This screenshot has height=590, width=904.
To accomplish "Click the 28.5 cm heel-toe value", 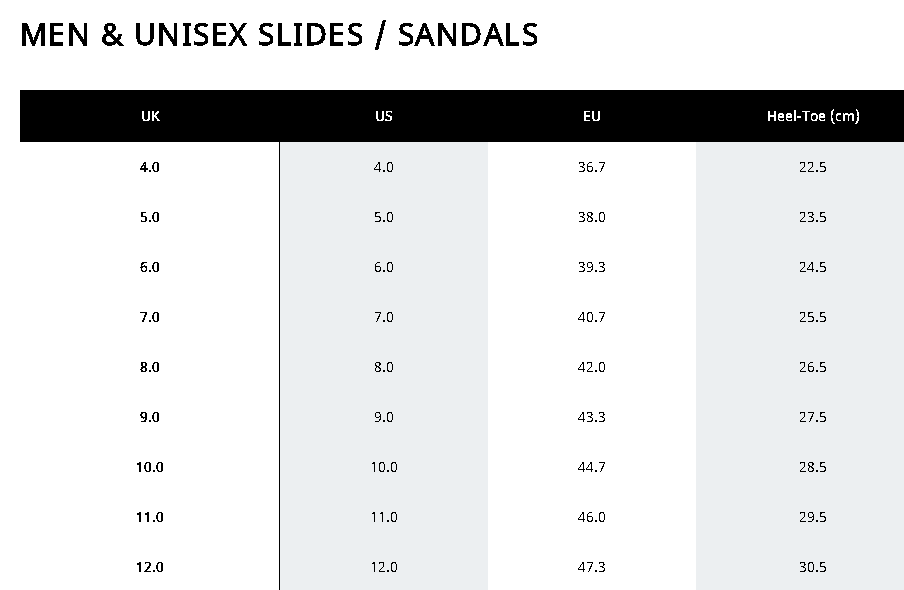I will [812, 467].
